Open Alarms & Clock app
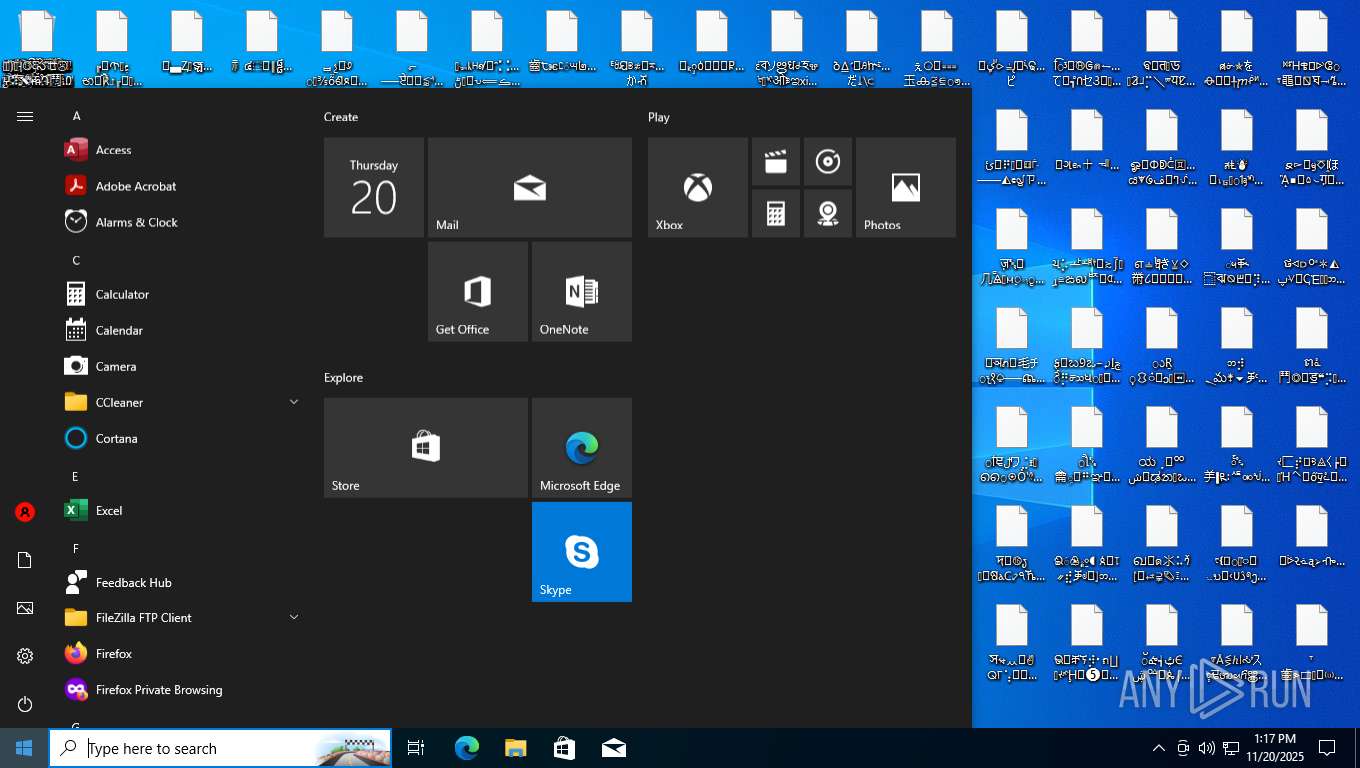Screen dimensions: 1360x768 [182, 222]
